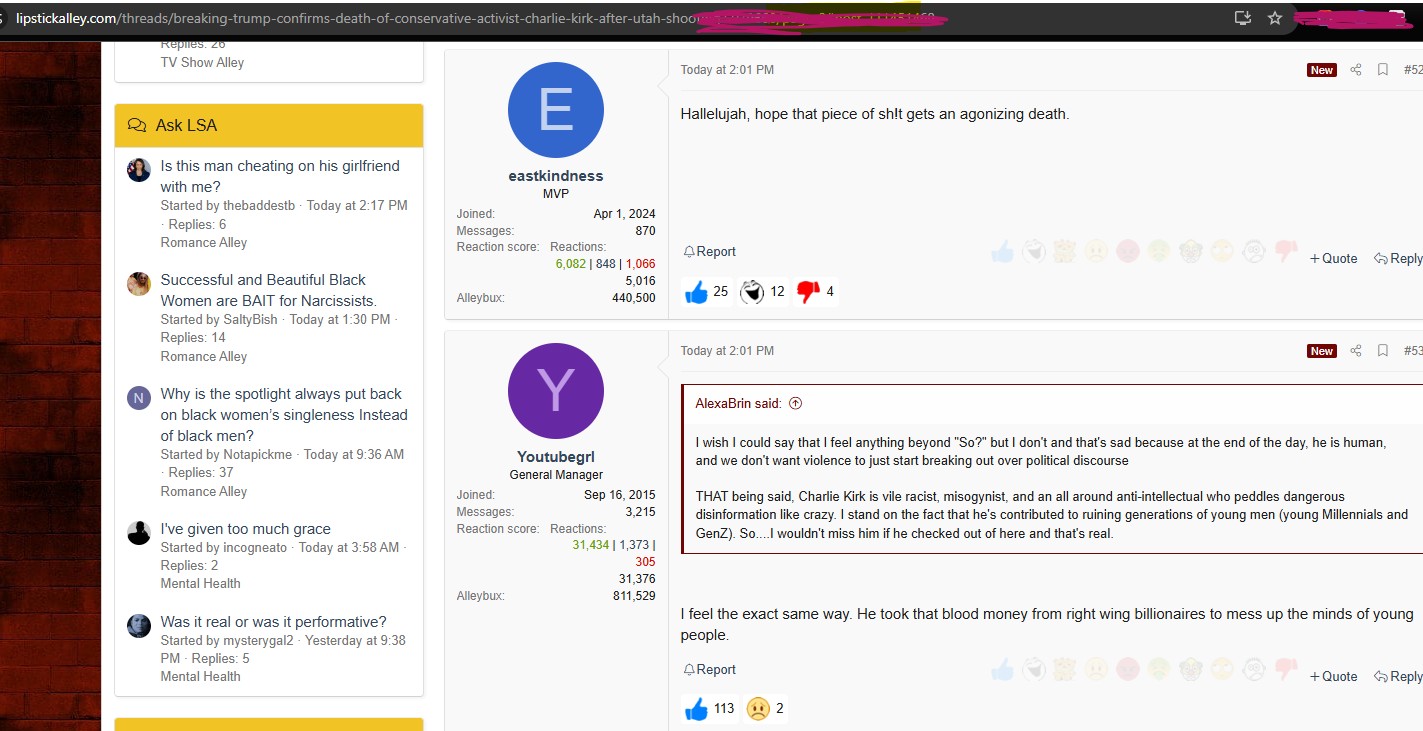Bookmark eastkindness's post #52
The width and height of the screenshot is (1423, 731).
tap(1383, 70)
